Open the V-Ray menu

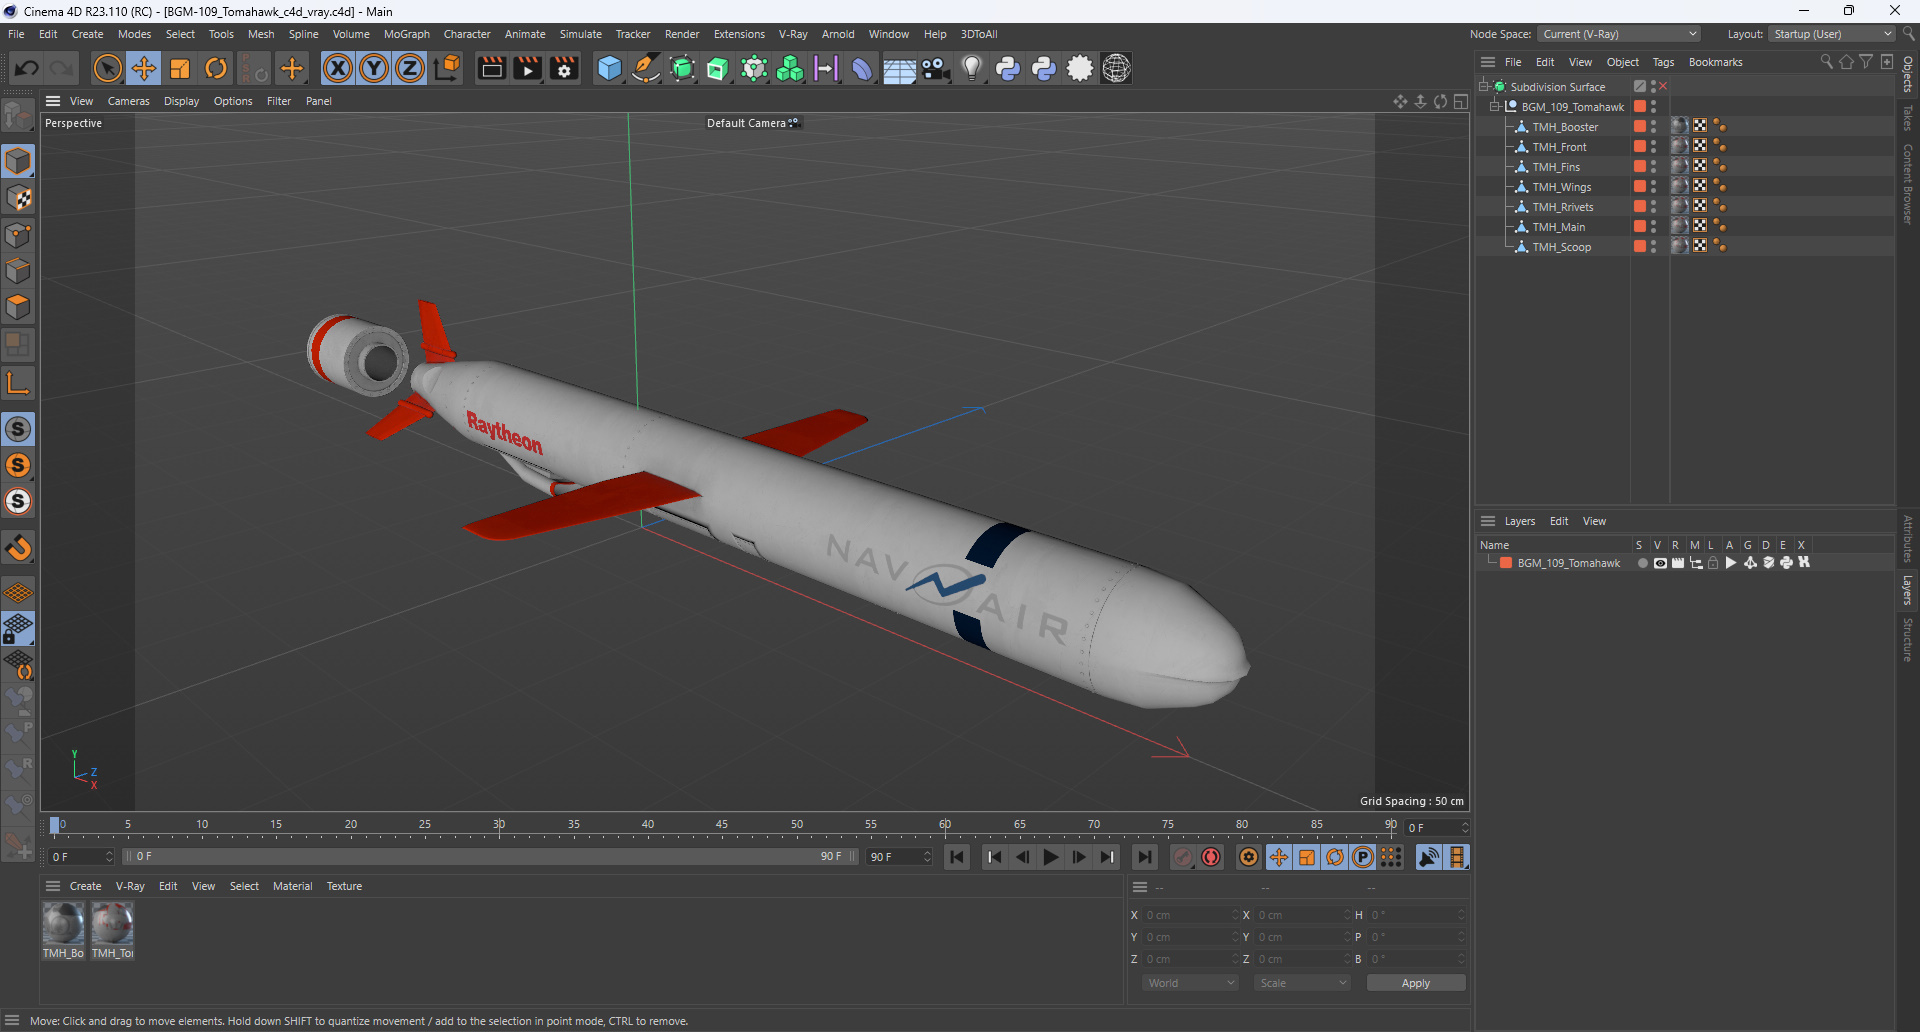793,34
